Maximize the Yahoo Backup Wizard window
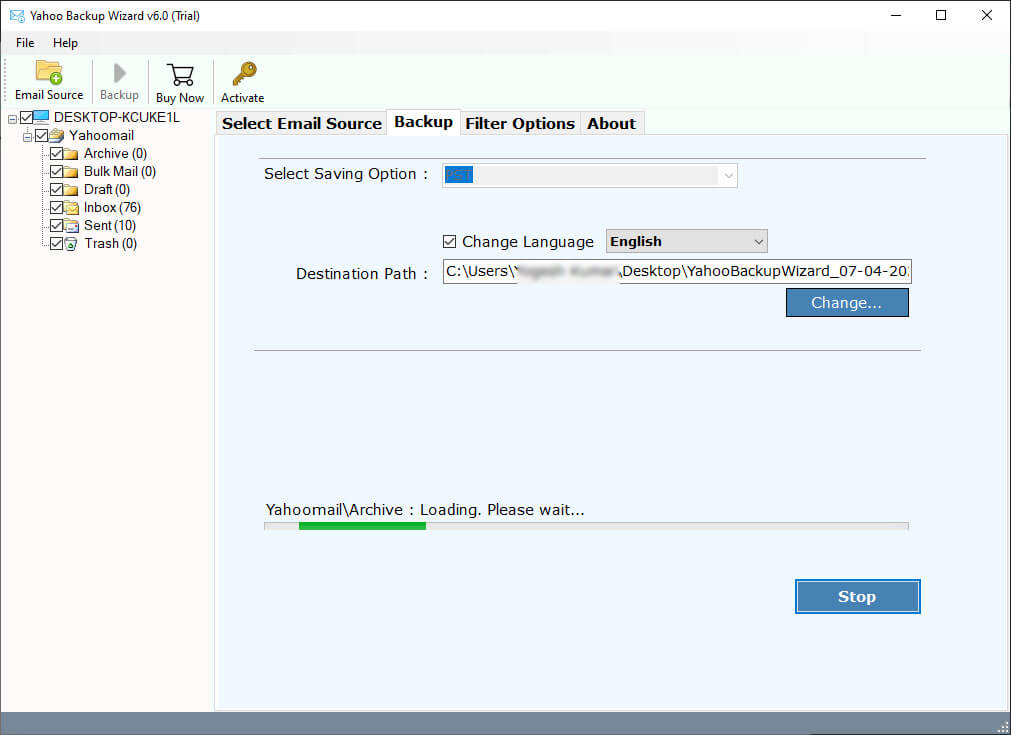The image size is (1011, 735). coord(941,15)
